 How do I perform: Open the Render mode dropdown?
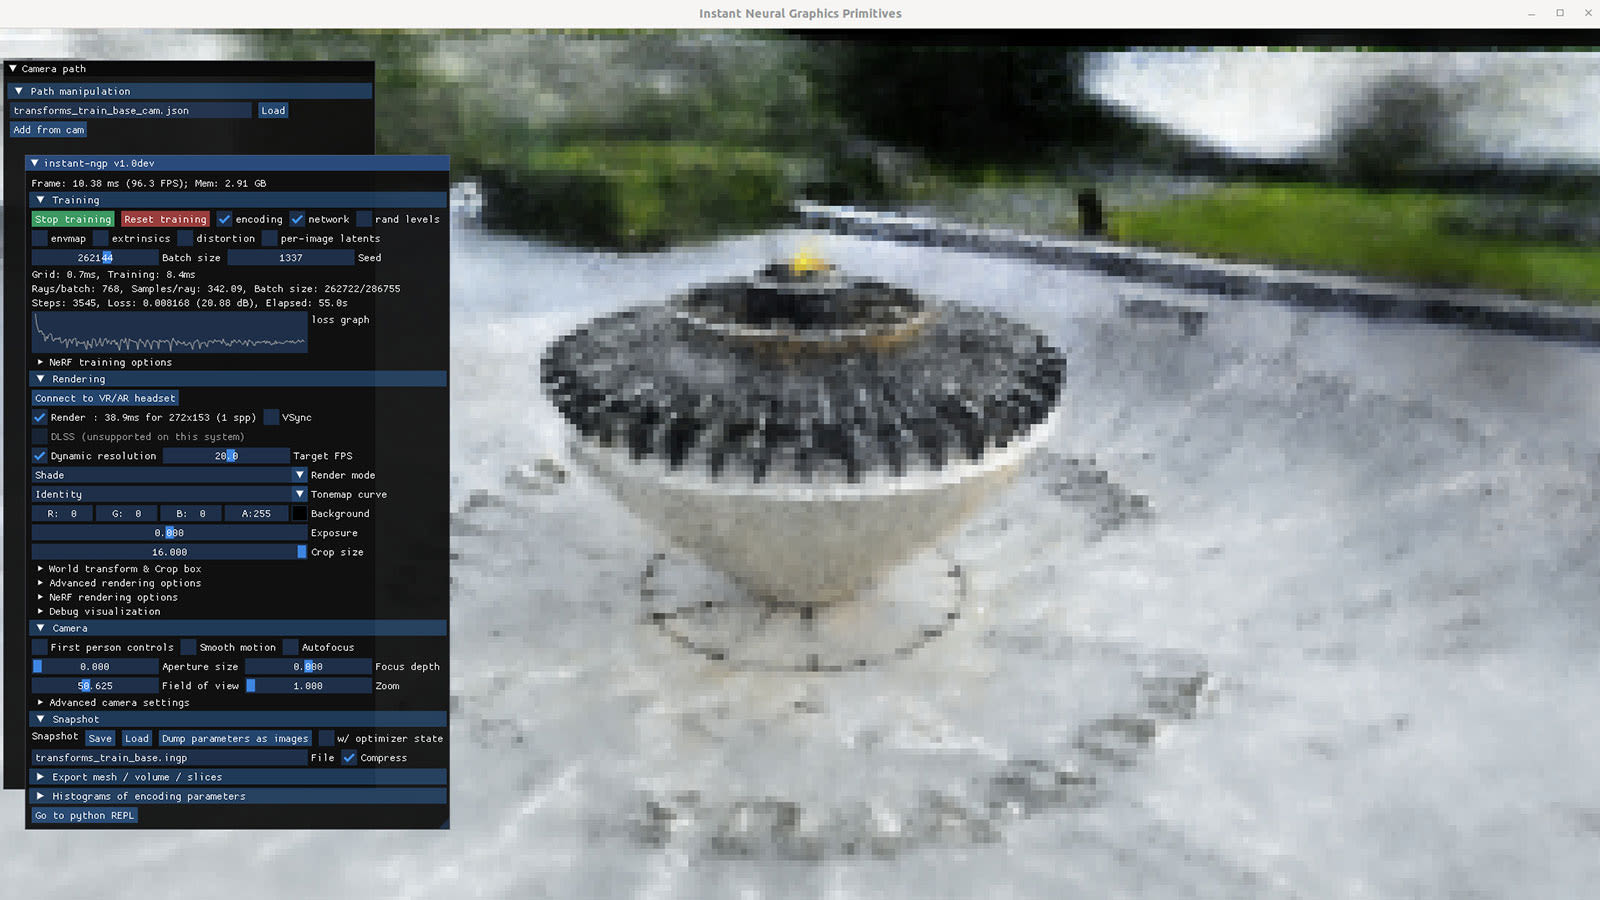coord(299,475)
